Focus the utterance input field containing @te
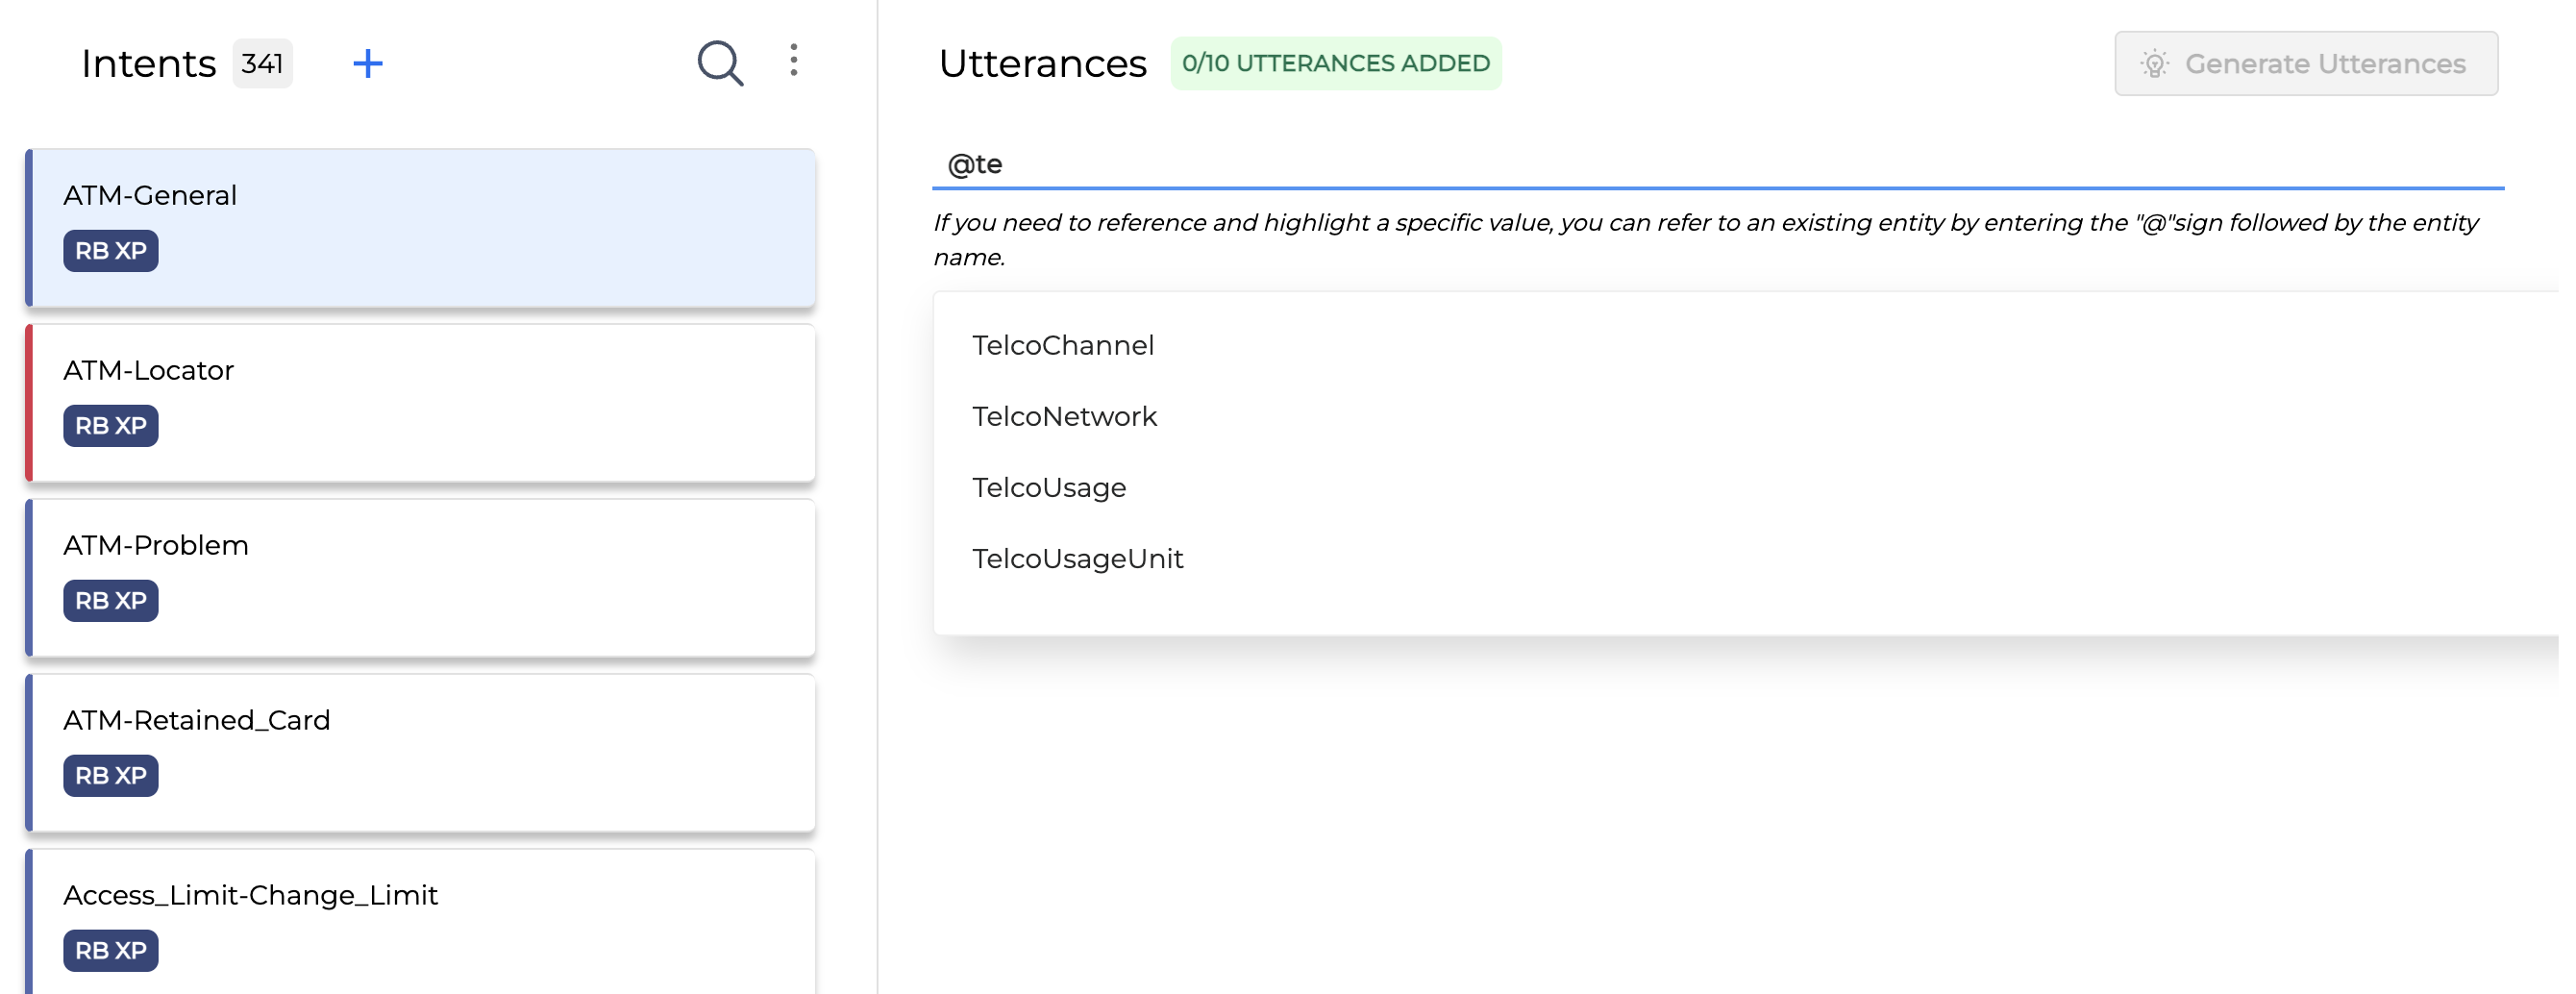This screenshot has height=994, width=2576. (x=1700, y=165)
